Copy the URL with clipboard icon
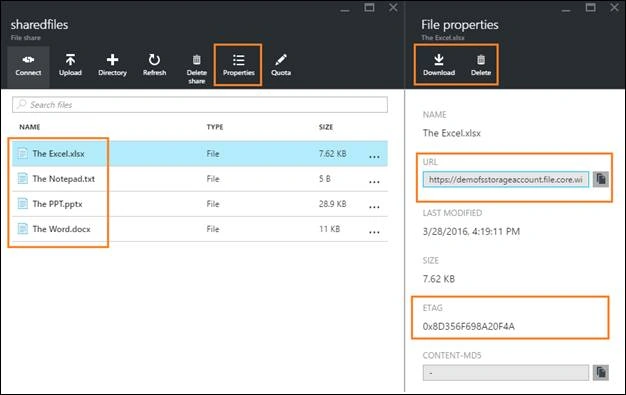This screenshot has width=626, height=395. [600, 179]
